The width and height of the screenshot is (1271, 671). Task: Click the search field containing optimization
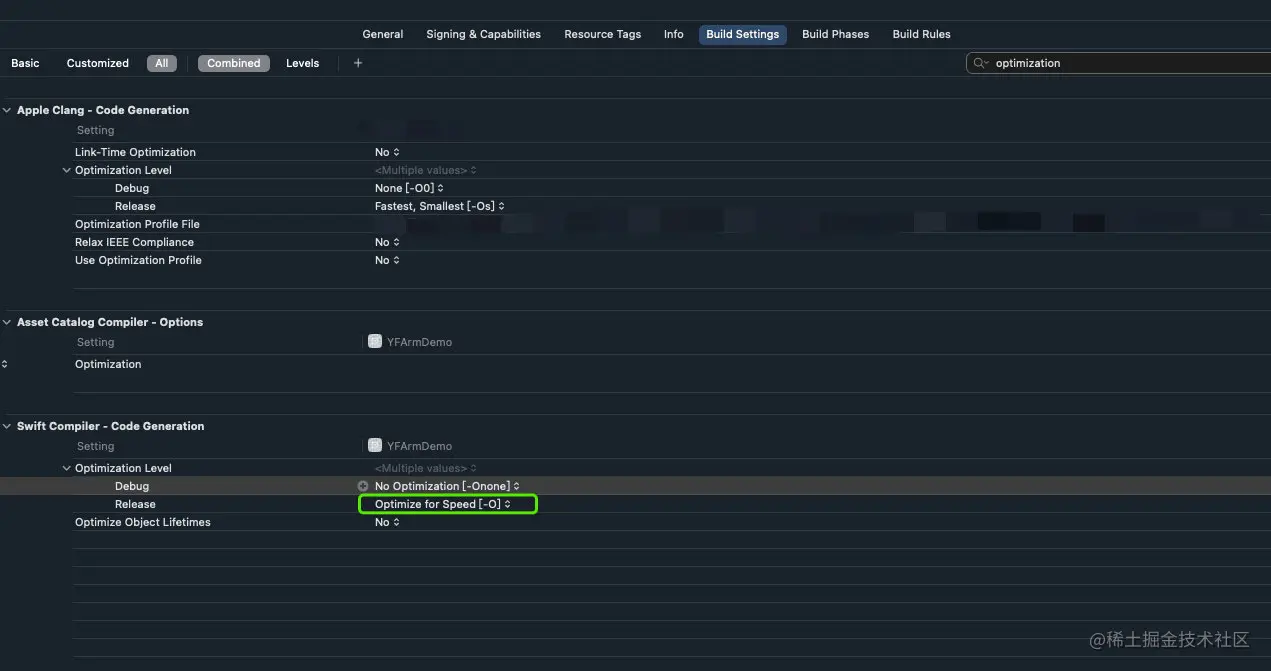tap(1117, 63)
